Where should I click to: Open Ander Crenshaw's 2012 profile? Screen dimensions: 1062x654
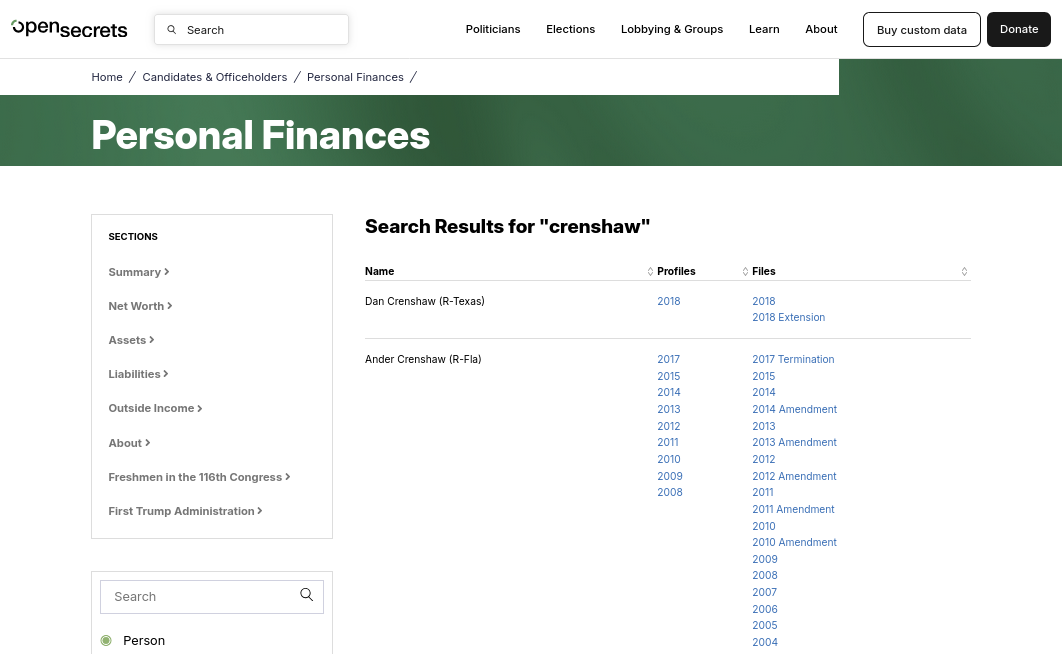(668, 427)
